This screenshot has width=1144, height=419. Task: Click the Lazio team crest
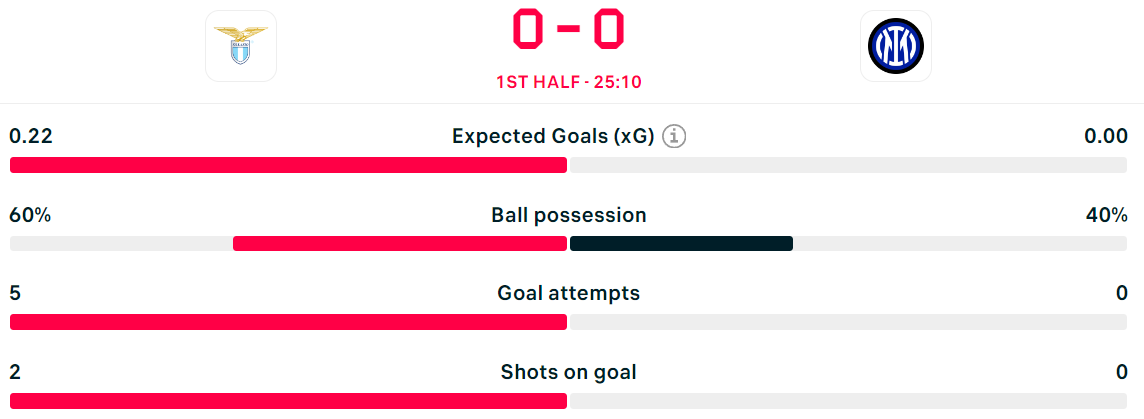[241, 46]
